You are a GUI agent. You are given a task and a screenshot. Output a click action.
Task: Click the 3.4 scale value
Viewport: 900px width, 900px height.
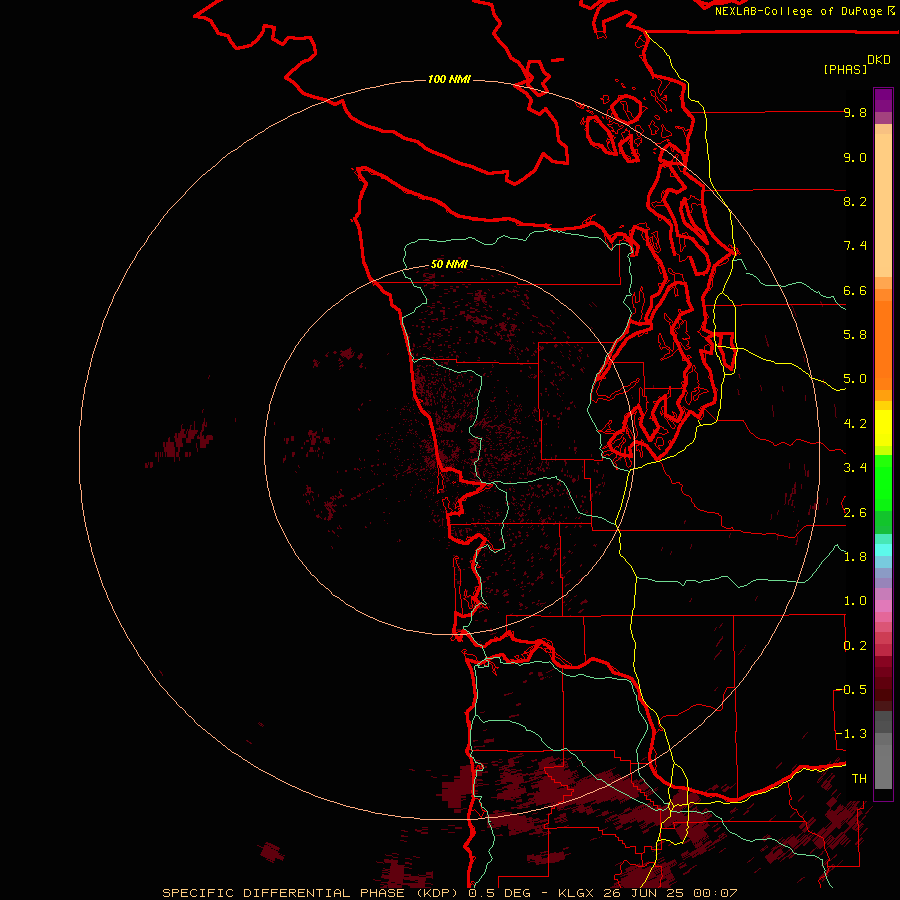[x=855, y=468]
